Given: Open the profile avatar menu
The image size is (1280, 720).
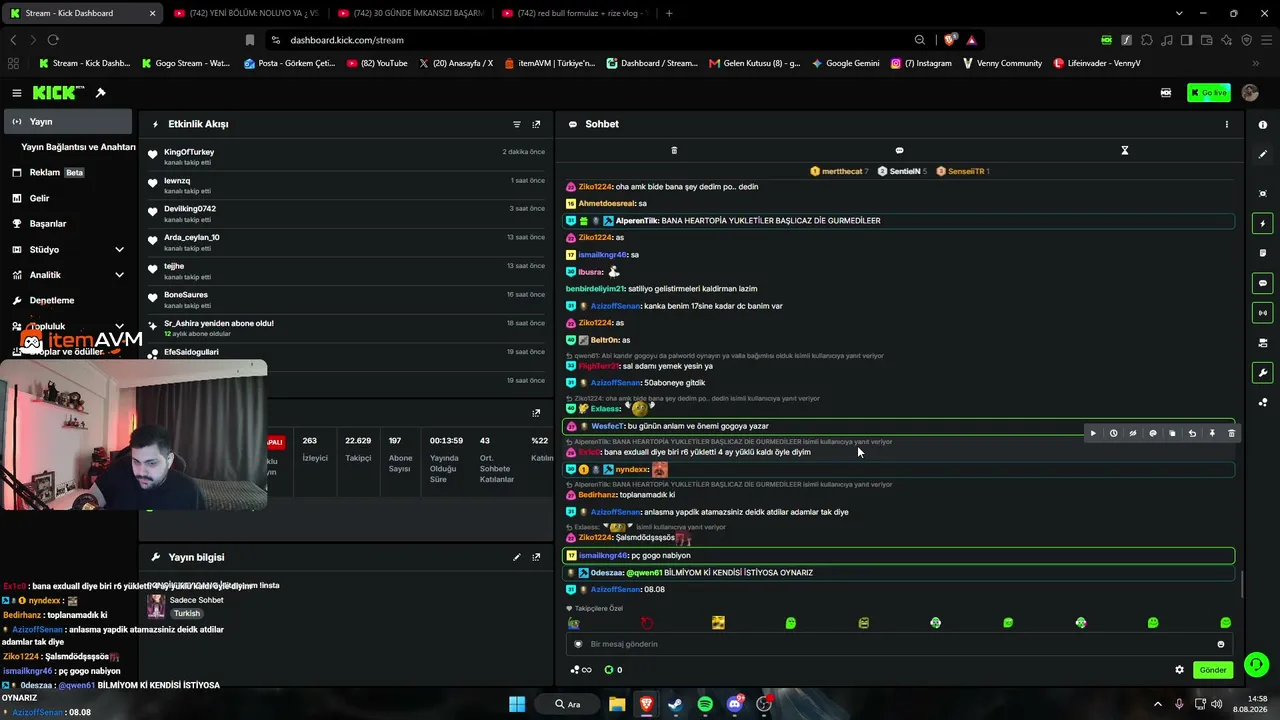Looking at the screenshot, I should coord(1250,93).
